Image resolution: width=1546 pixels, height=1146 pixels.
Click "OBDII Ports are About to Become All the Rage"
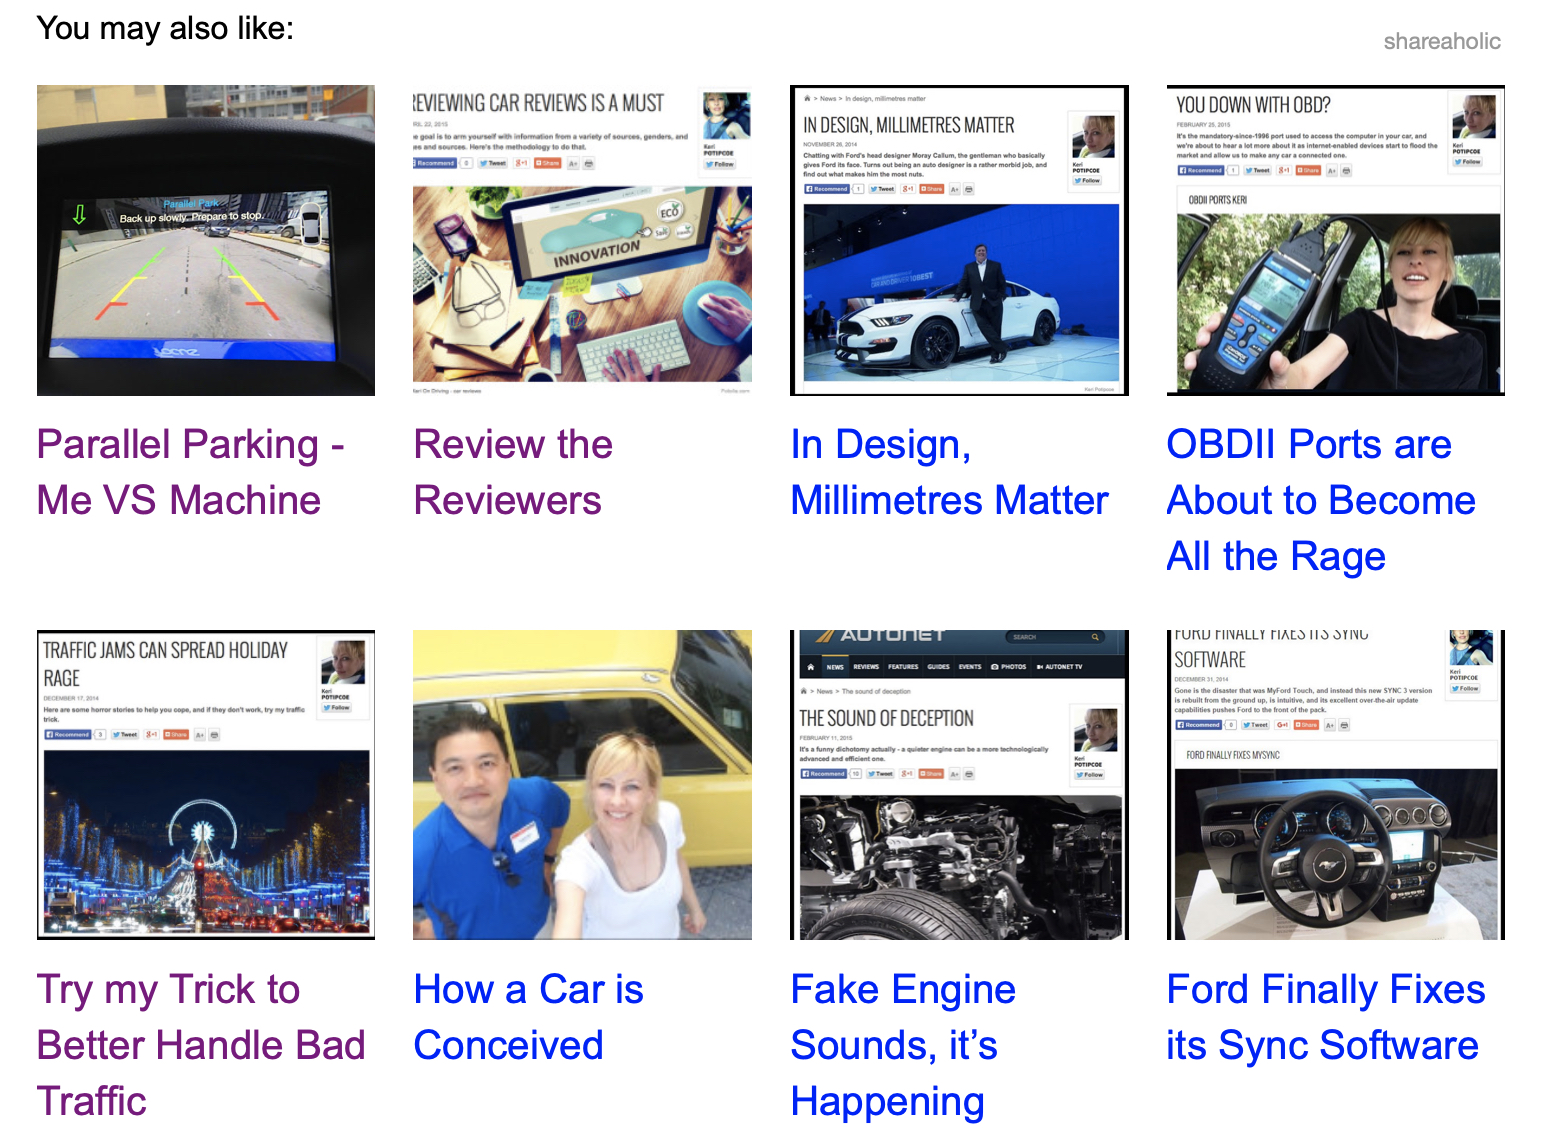pyautogui.click(x=1320, y=500)
